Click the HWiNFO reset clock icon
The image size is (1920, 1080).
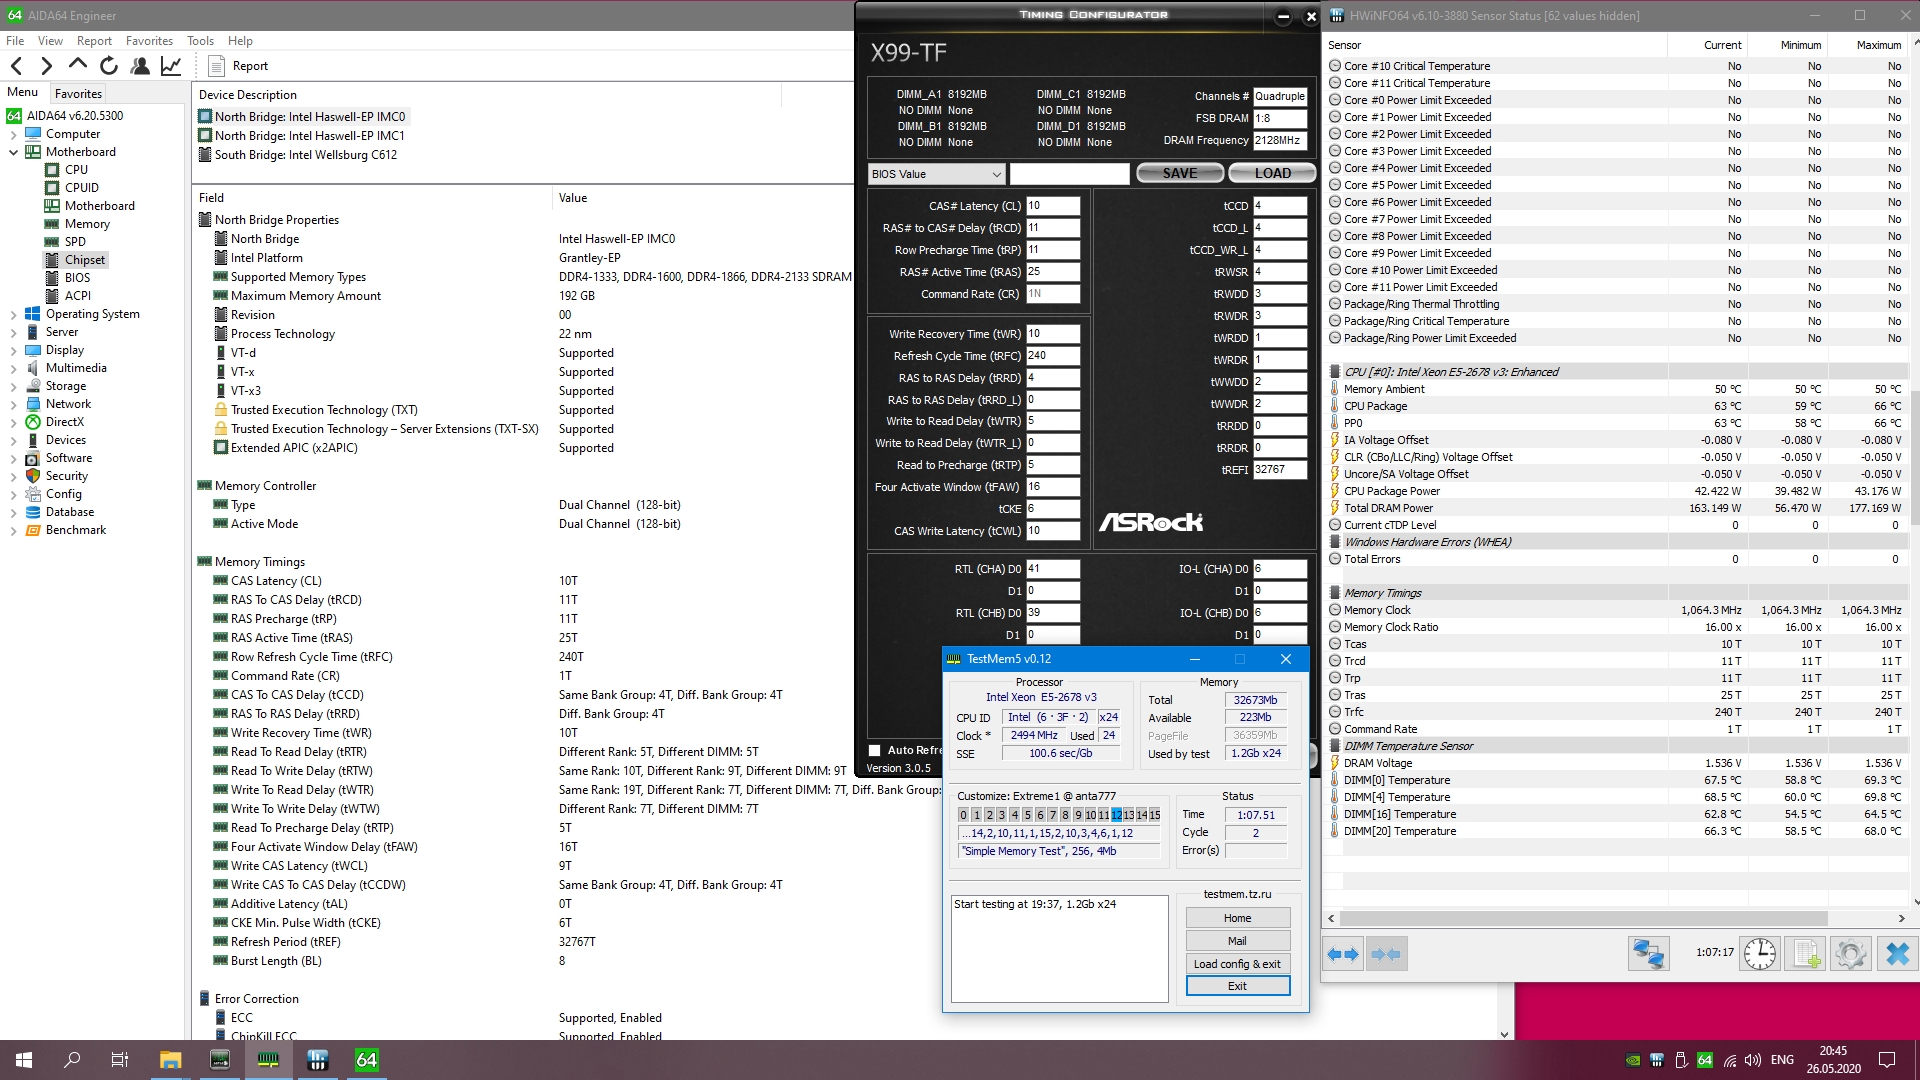[1759, 954]
